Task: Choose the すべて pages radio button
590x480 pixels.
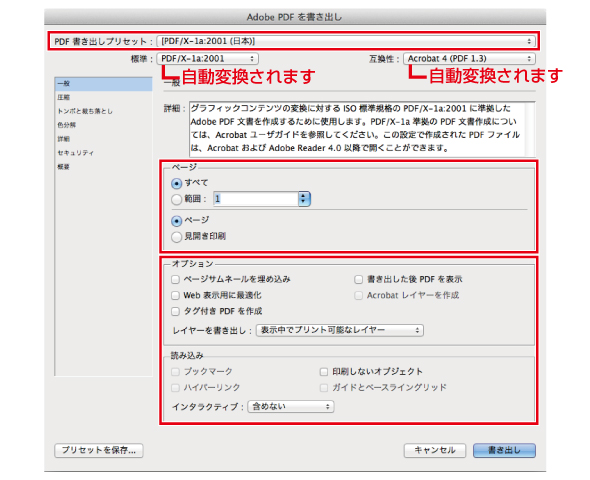Action: (176, 184)
